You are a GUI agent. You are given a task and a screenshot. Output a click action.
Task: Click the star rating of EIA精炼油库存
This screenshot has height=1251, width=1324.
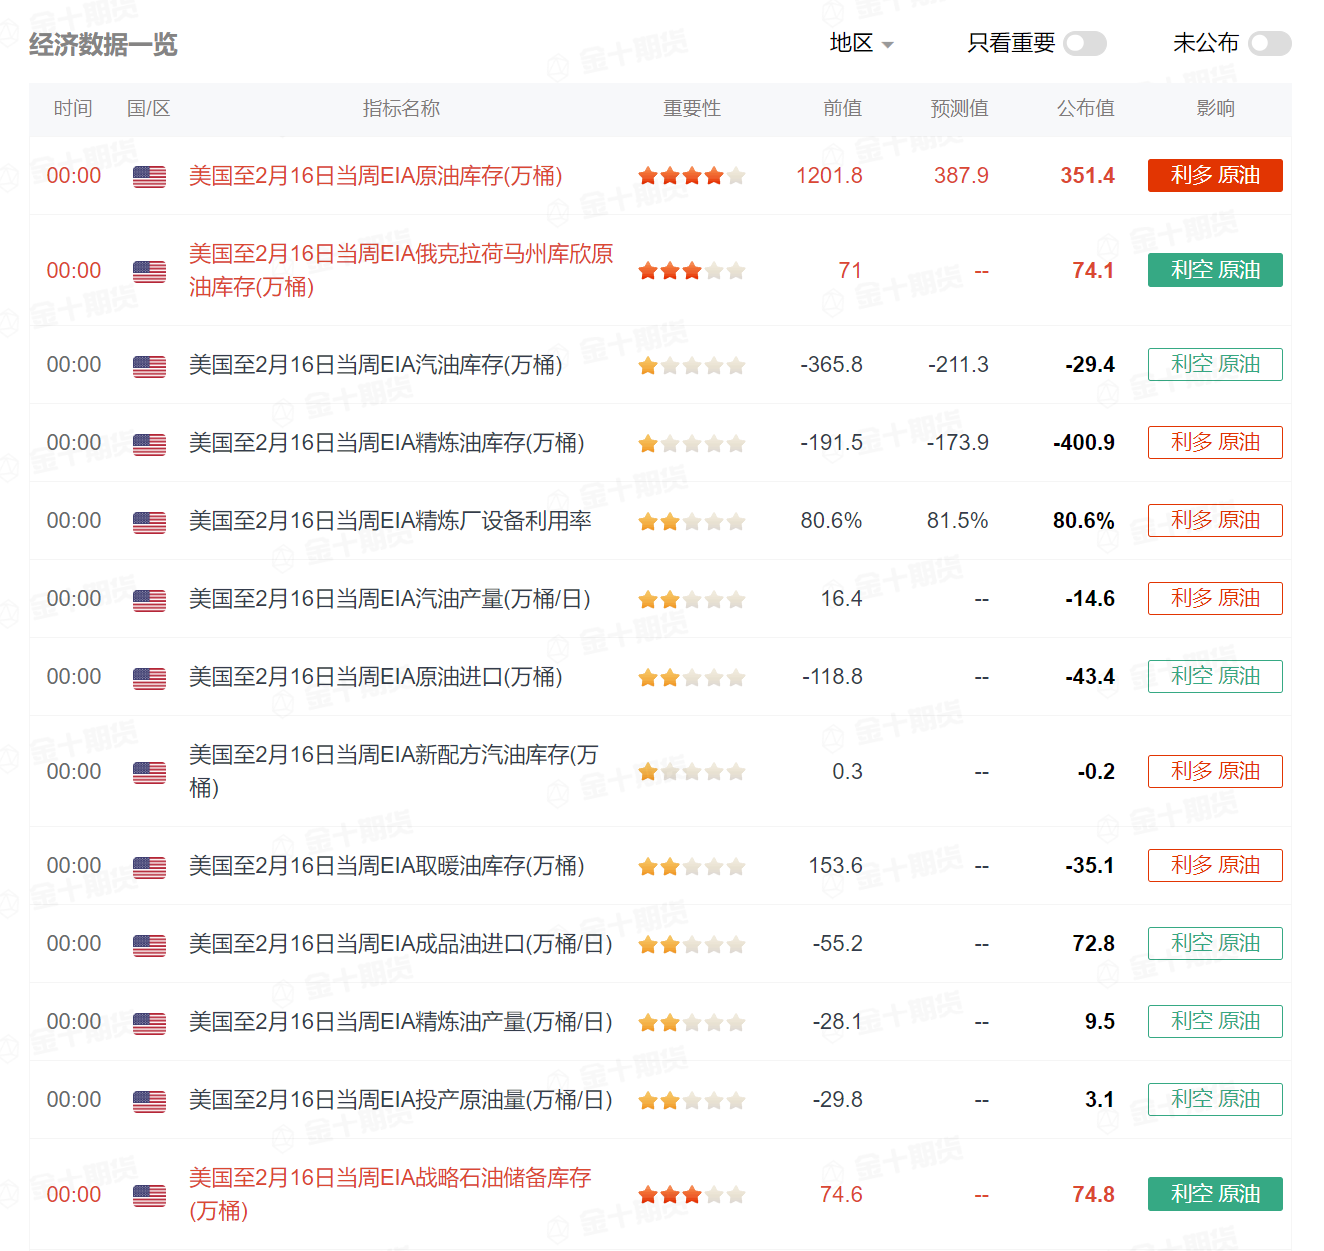[692, 444]
